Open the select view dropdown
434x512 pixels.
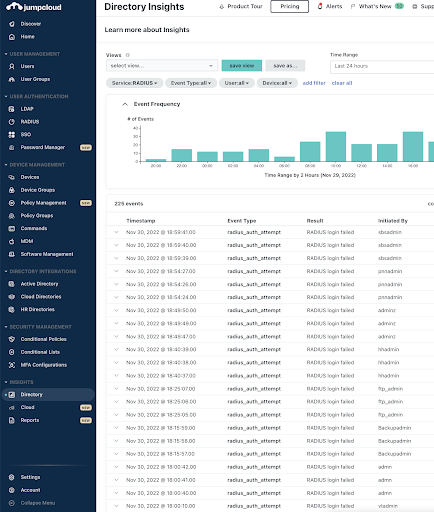162,66
